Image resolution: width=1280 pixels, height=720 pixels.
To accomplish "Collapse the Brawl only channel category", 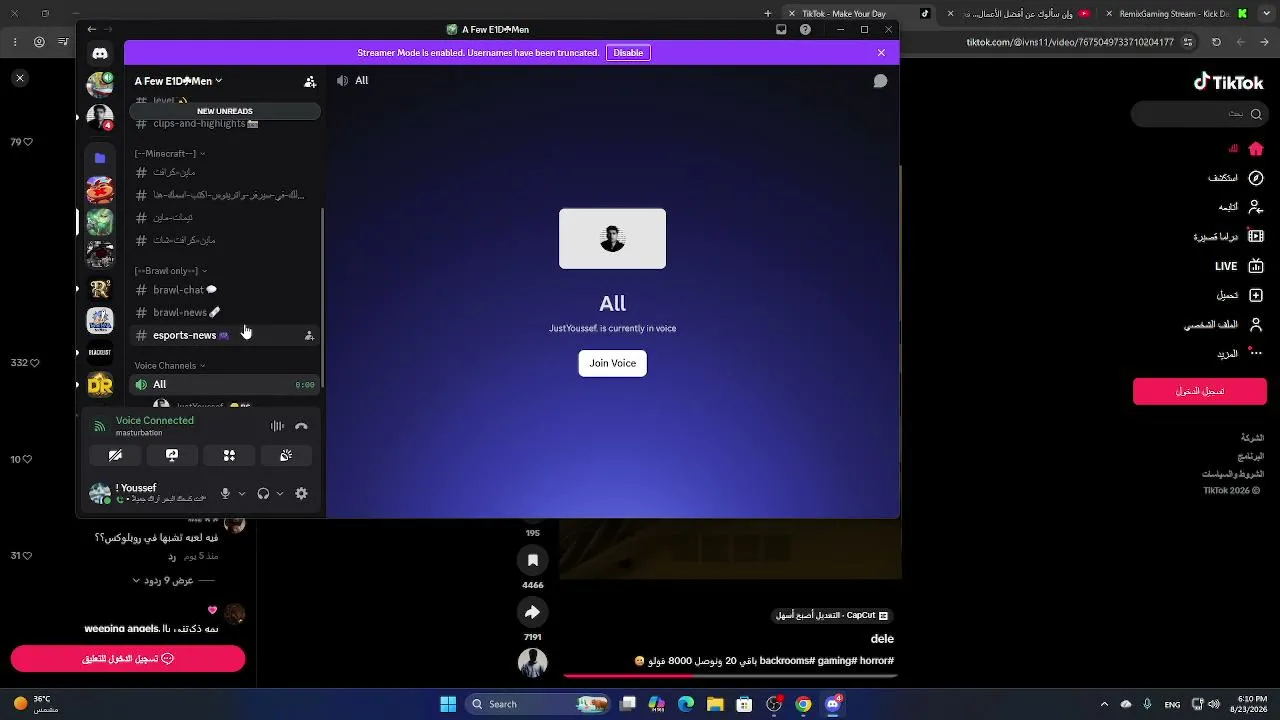I will pyautogui.click(x=170, y=271).
